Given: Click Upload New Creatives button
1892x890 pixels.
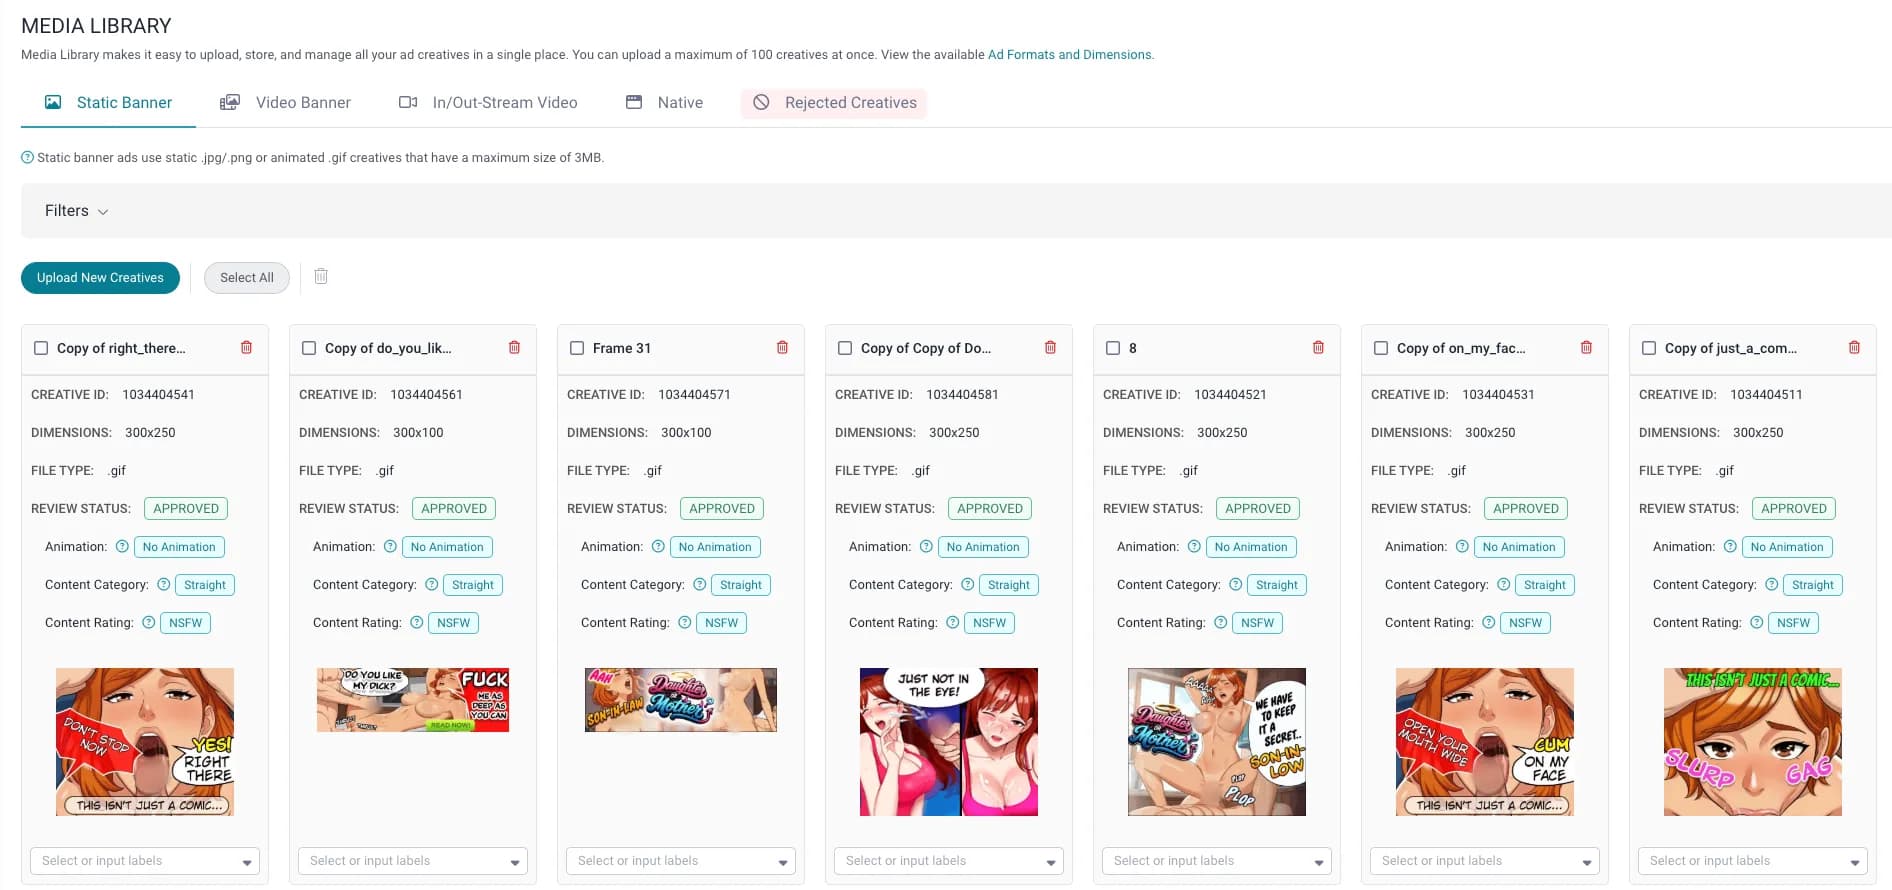Looking at the screenshot, I should coord(100,278).
